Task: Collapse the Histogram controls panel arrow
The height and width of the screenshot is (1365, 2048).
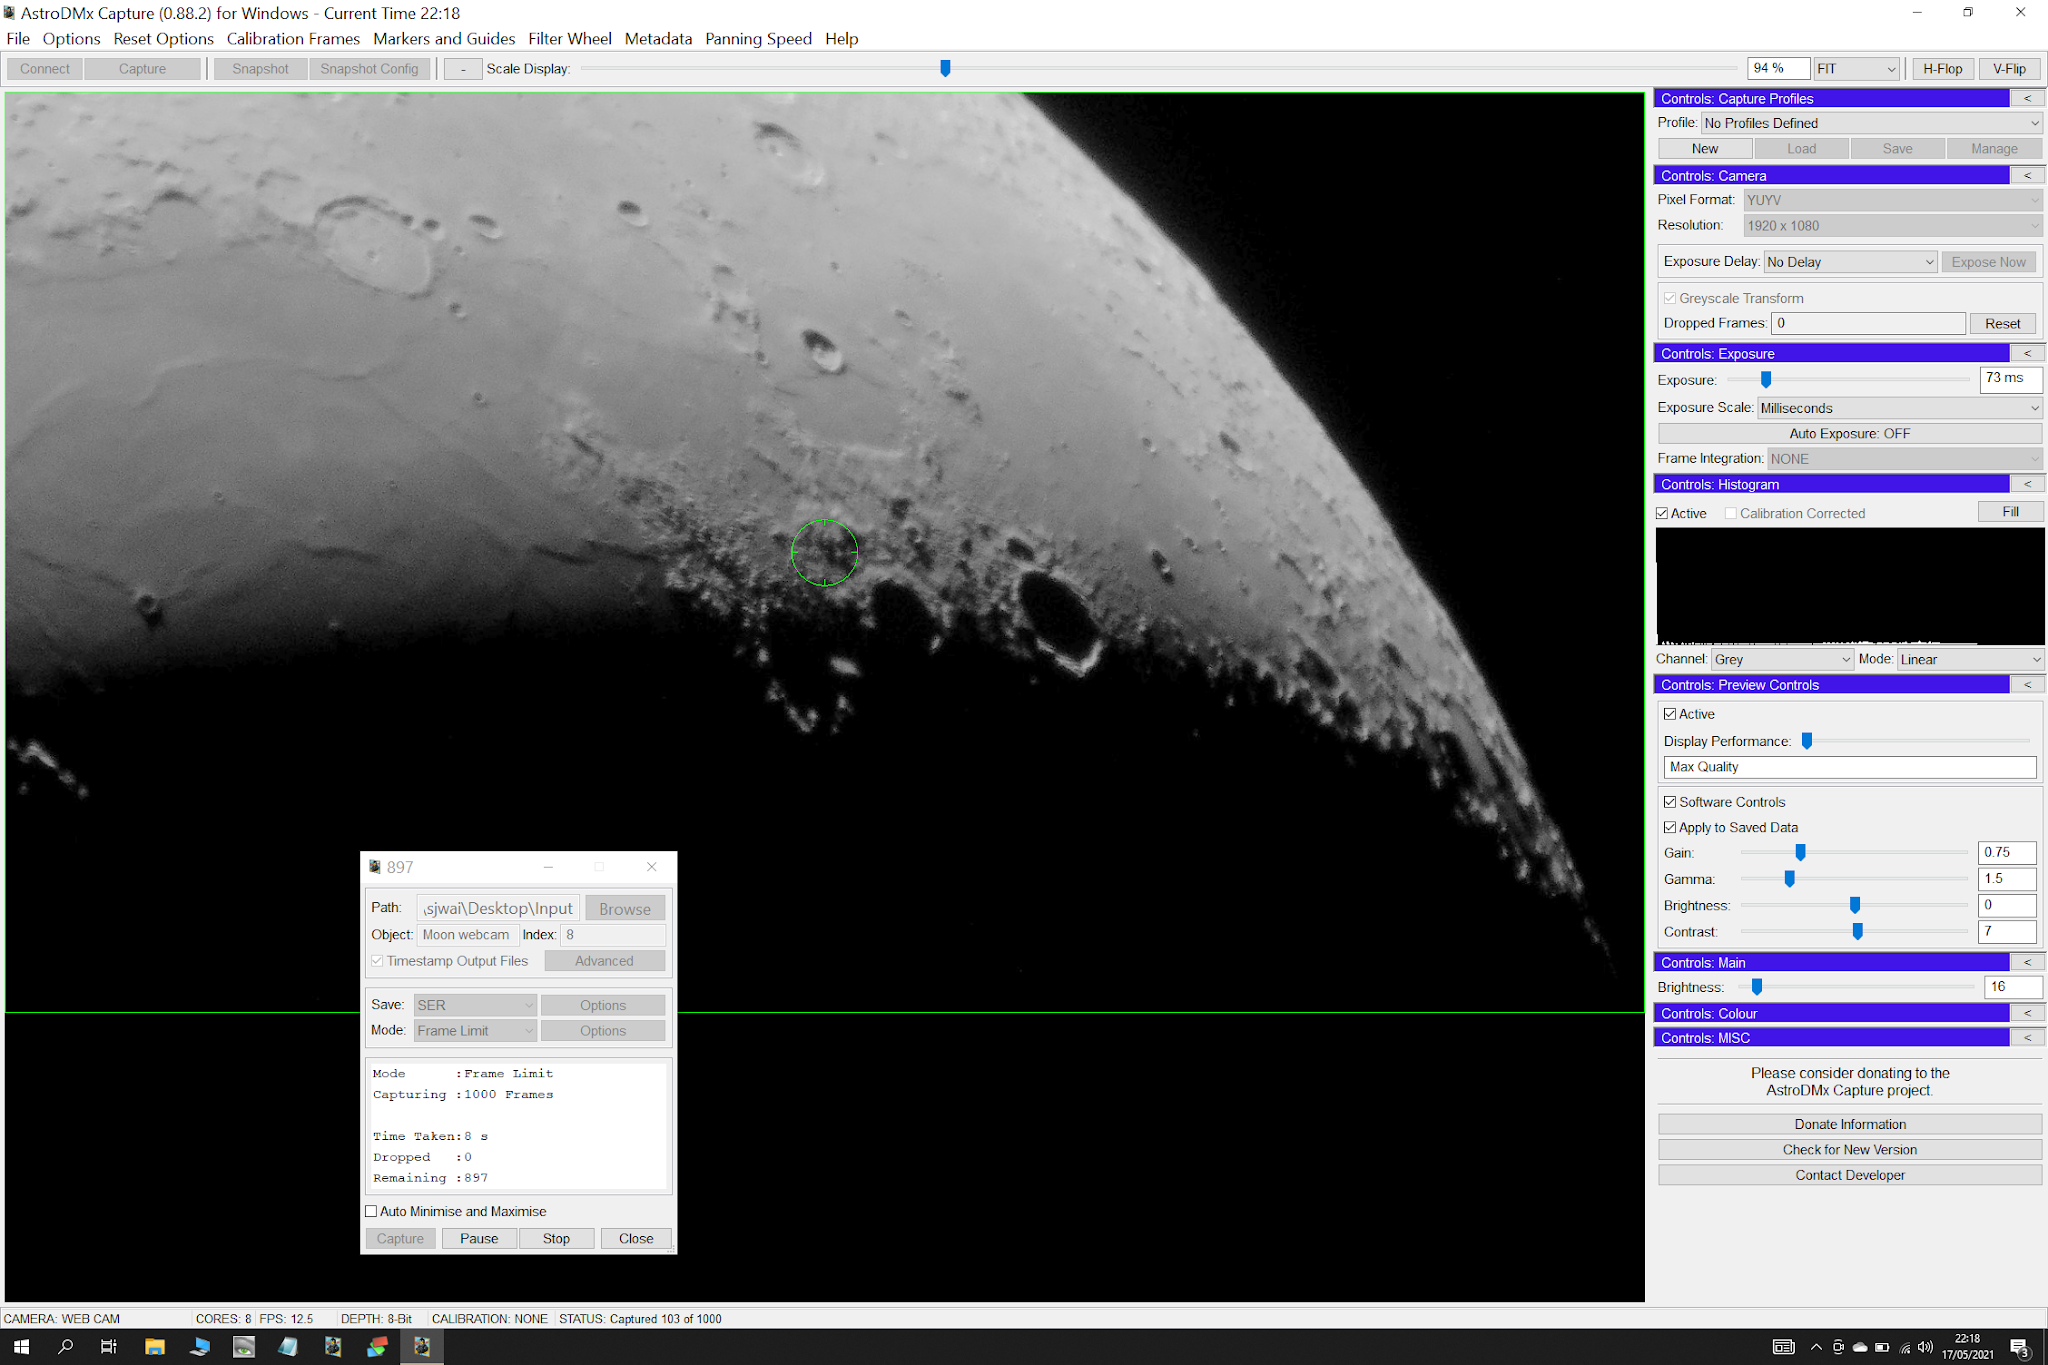Action: click(2027, 484)
